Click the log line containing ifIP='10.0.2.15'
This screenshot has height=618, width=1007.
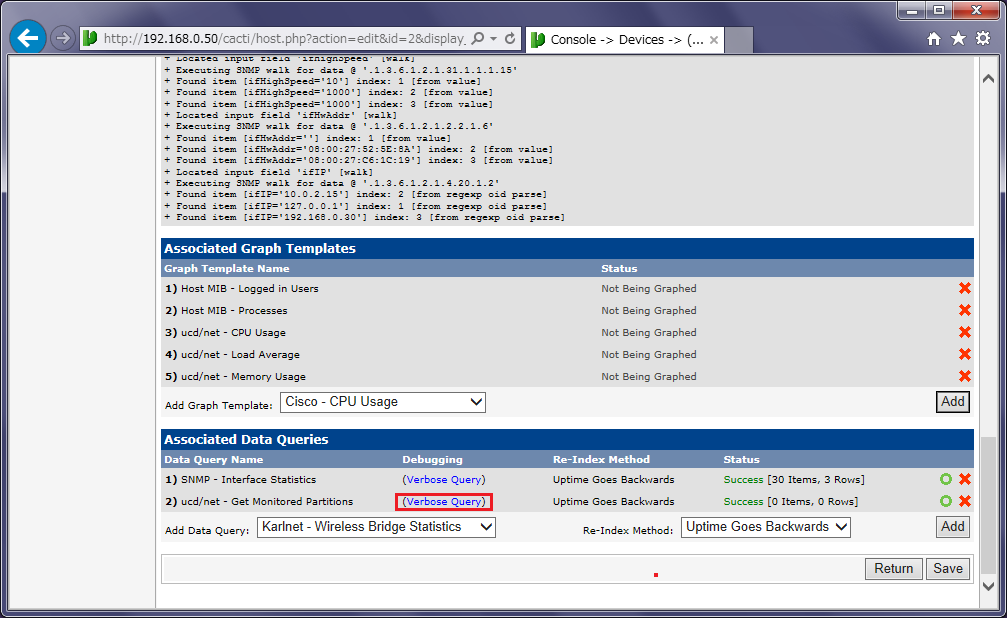[355, 194]
